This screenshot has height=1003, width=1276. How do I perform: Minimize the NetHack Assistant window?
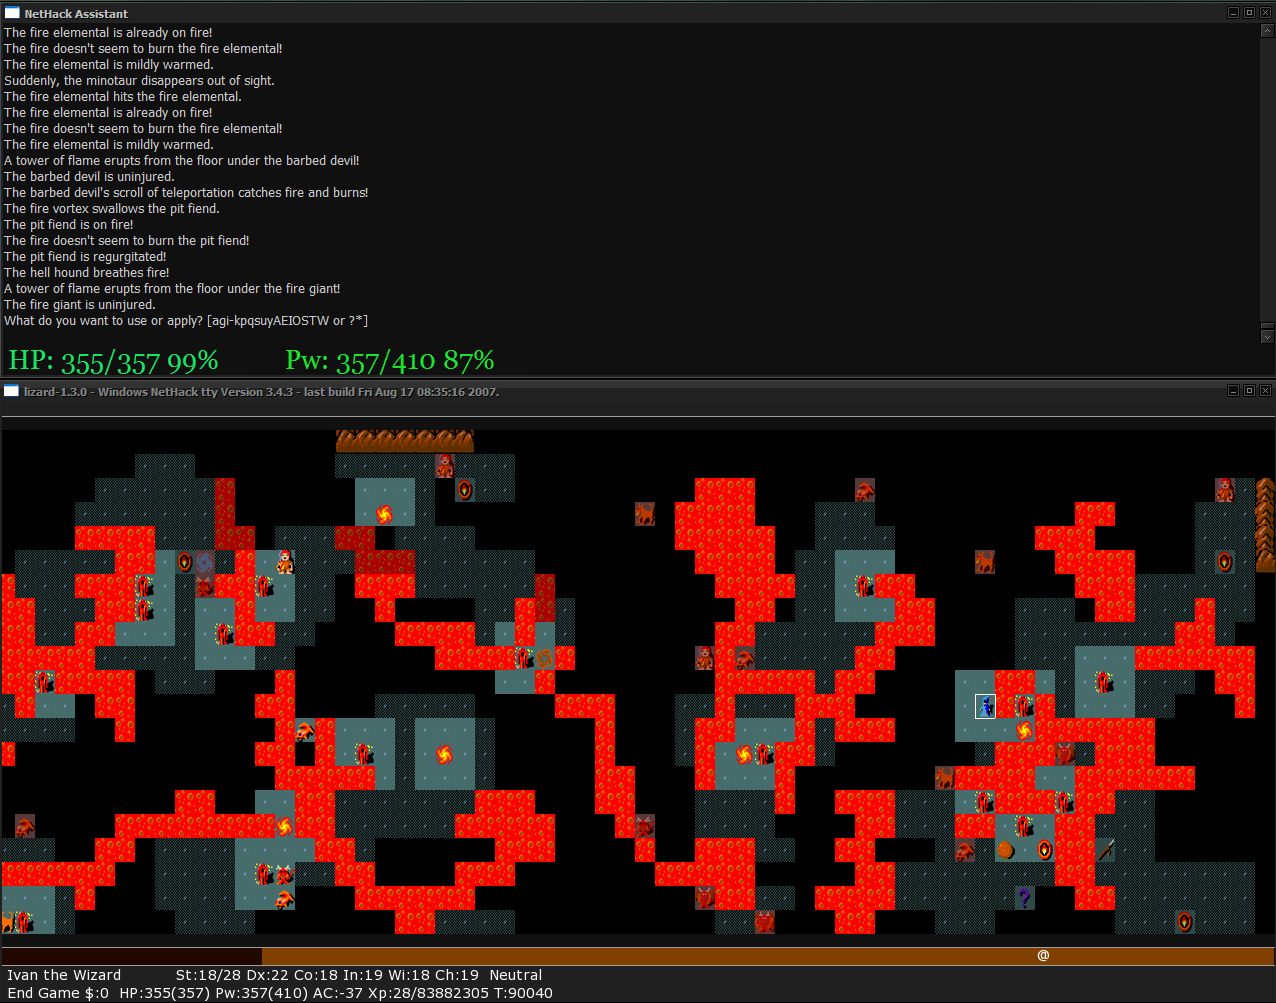coord(1233,13)
